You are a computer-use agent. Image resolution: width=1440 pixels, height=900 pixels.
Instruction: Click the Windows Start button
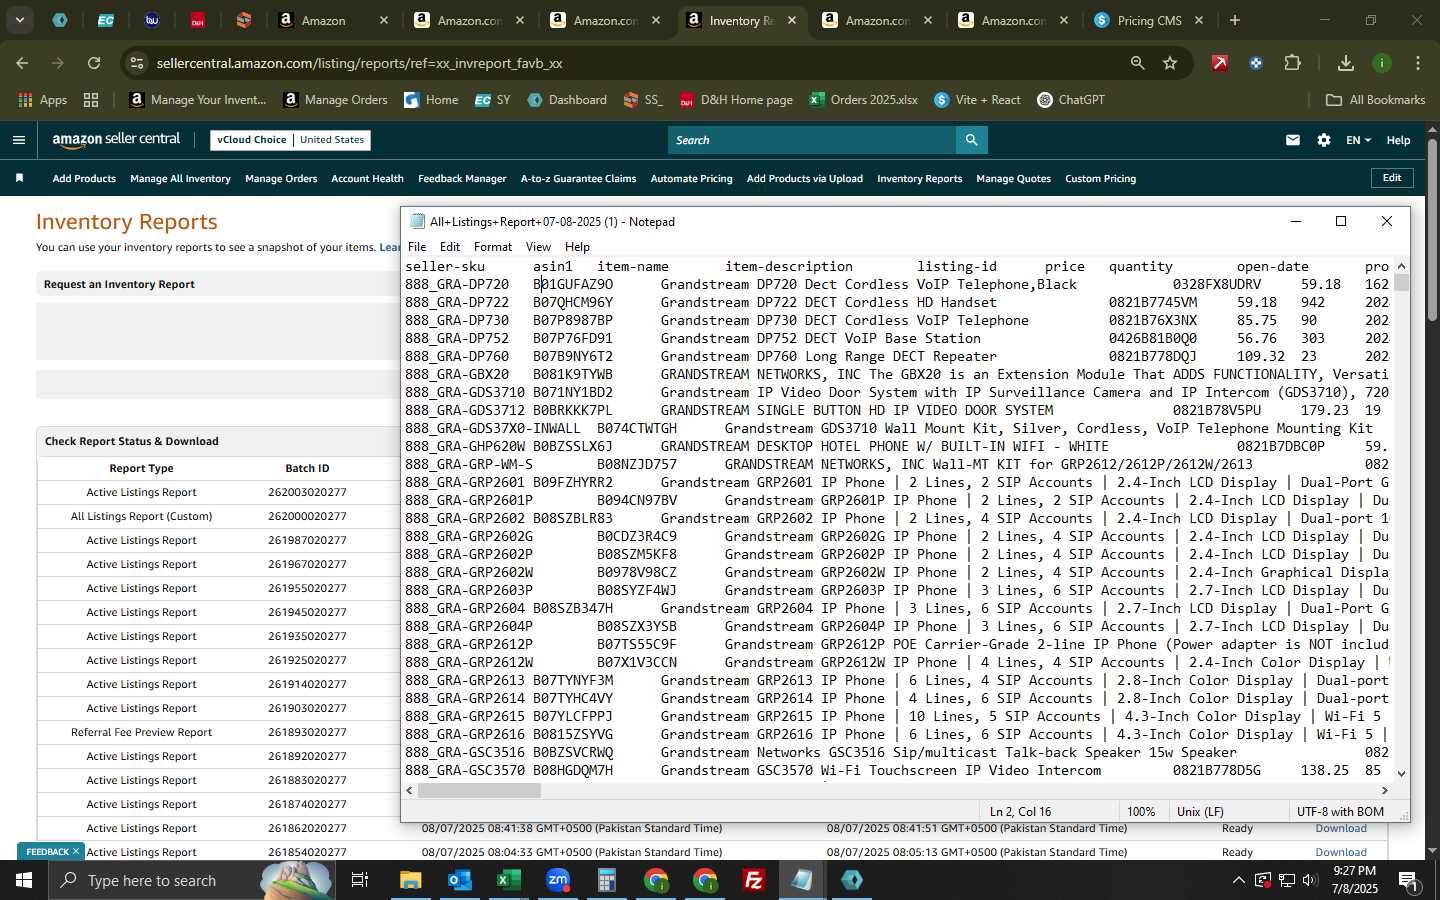coord(23,880)
